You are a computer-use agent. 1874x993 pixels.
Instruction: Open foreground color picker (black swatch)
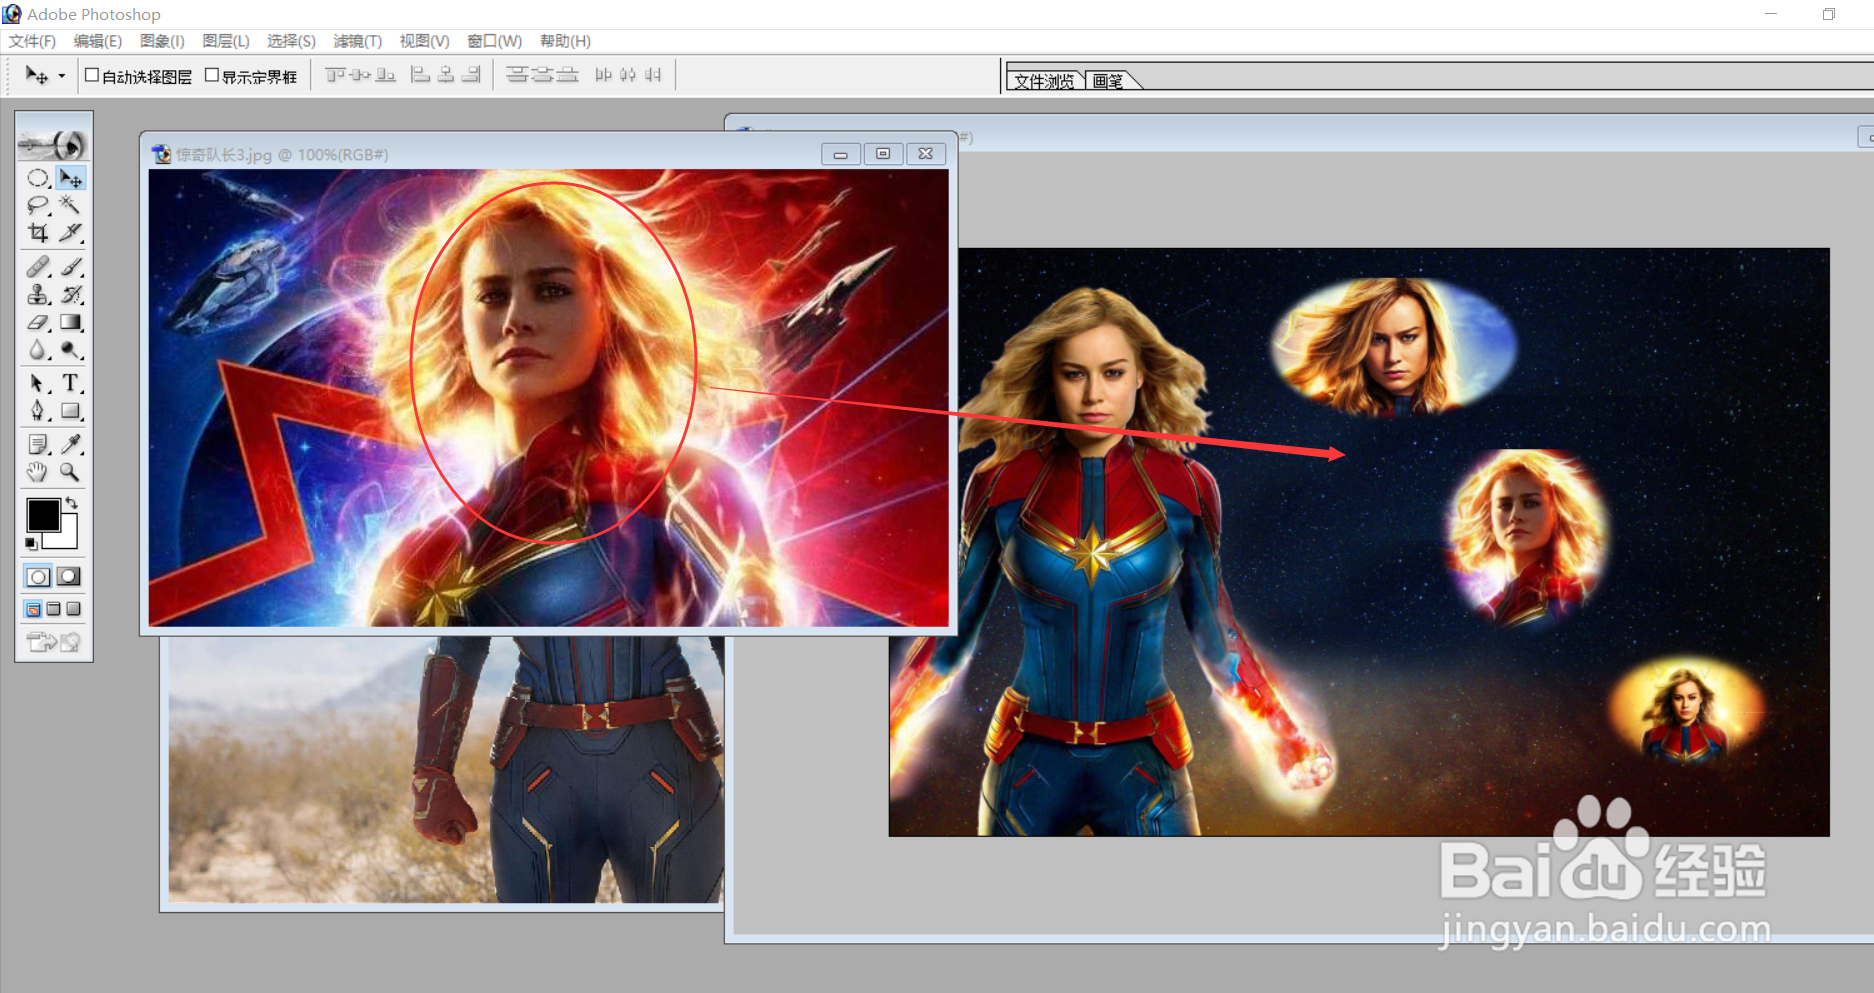pos(42,514)
